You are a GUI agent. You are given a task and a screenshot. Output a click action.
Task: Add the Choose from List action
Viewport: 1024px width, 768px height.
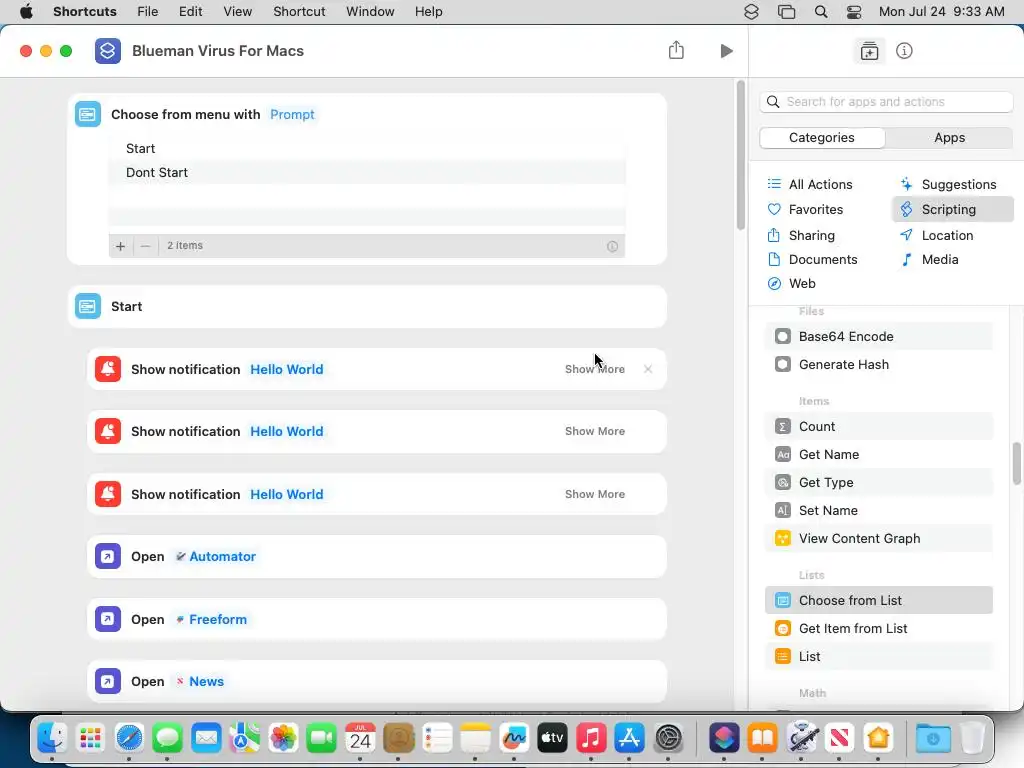click(878, 600)
